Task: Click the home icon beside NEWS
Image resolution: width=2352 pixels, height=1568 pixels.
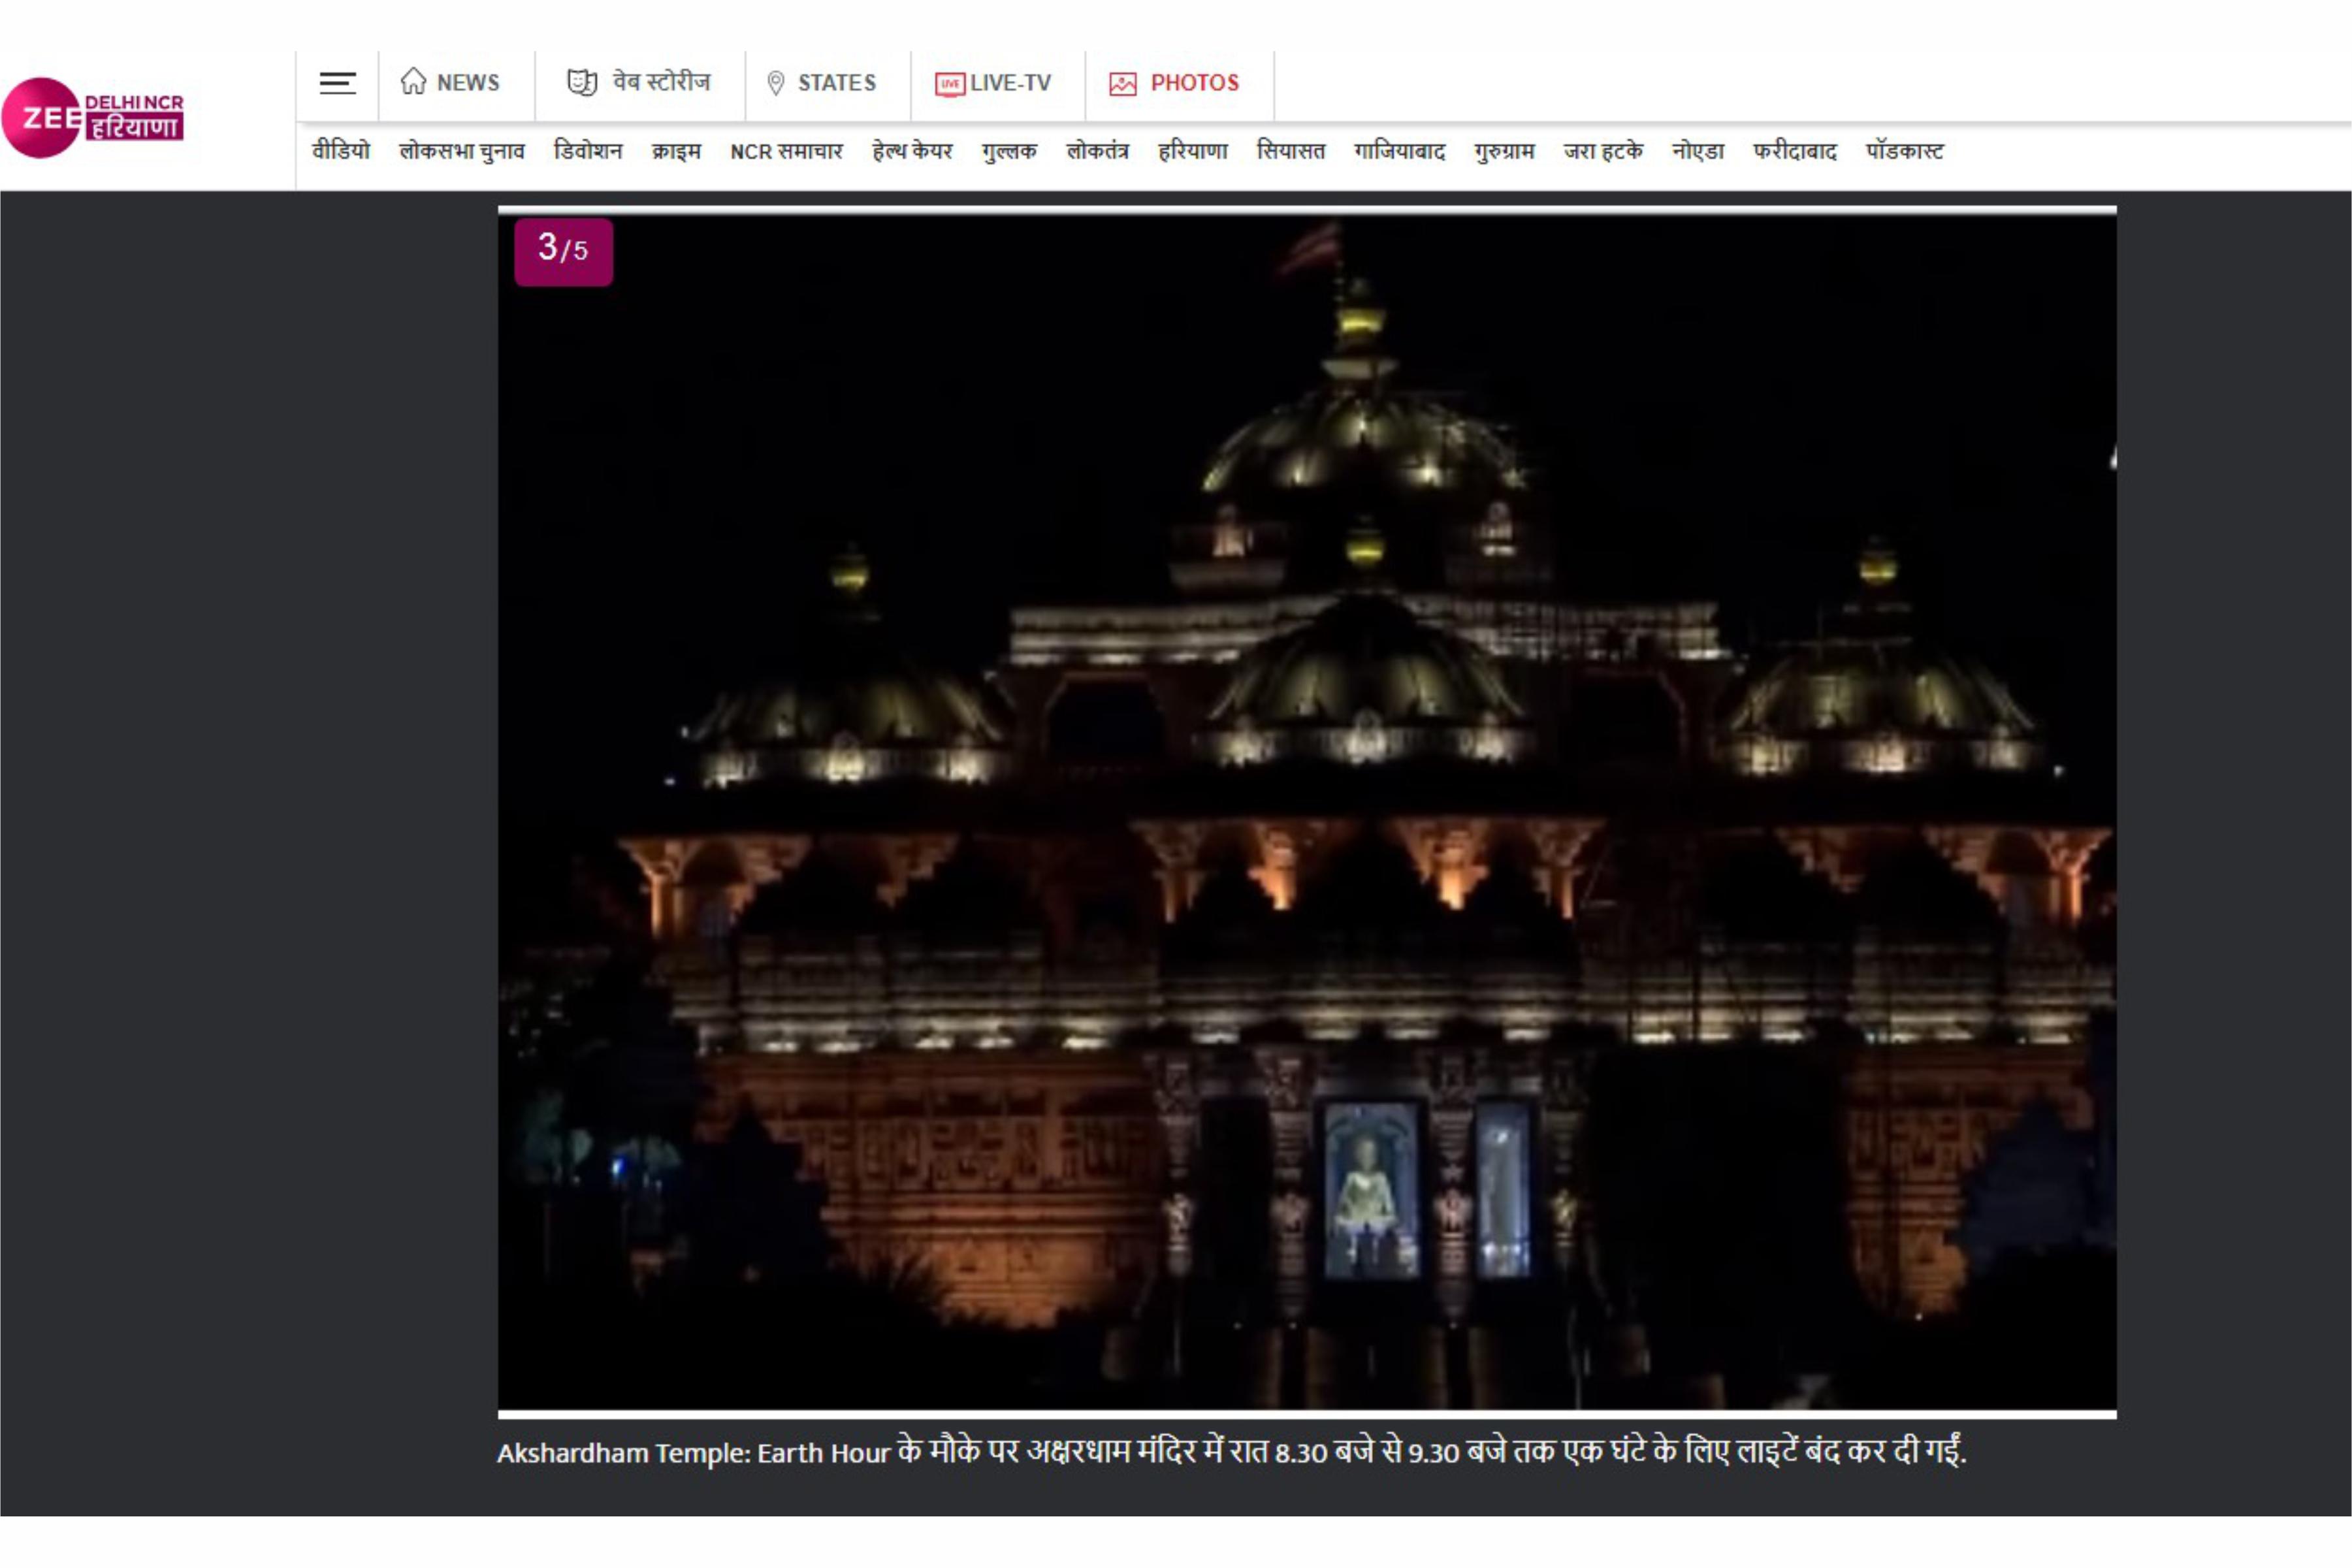Action: coord(413,82)
